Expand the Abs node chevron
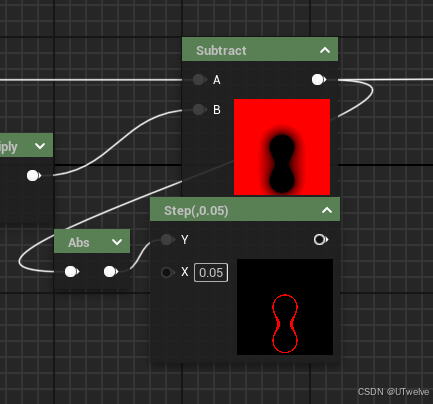433x404 pixels. click(x=117, y=242)
